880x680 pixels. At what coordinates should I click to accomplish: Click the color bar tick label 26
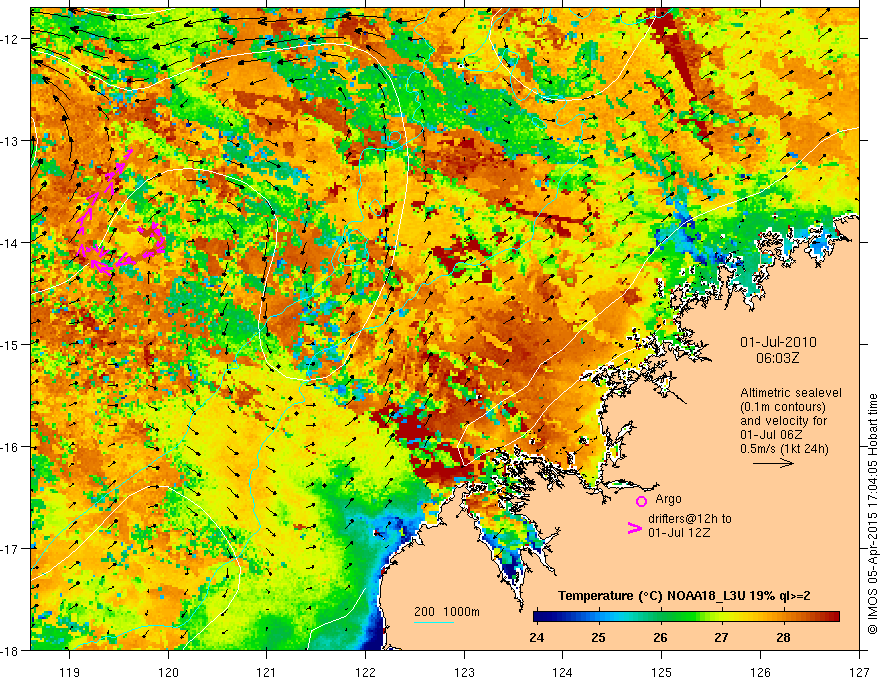[660, 637]
